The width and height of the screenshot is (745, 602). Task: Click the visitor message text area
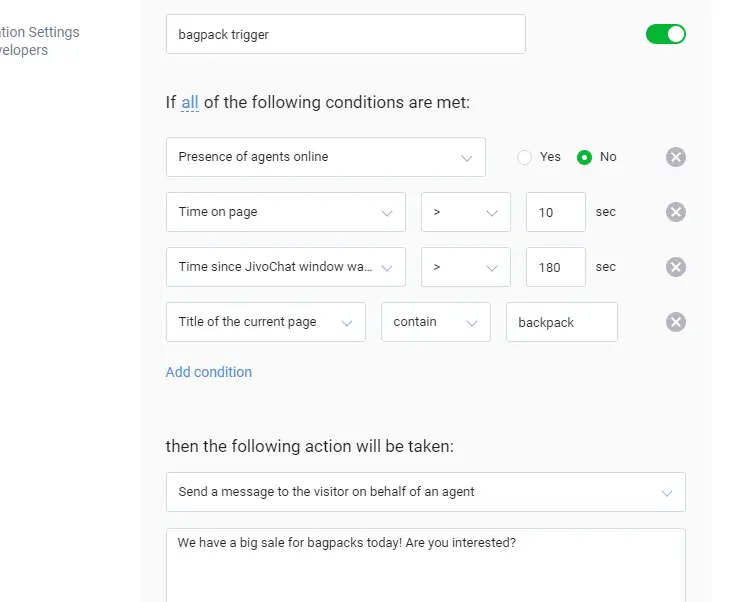pyautogui.click(x=425, y=565)
